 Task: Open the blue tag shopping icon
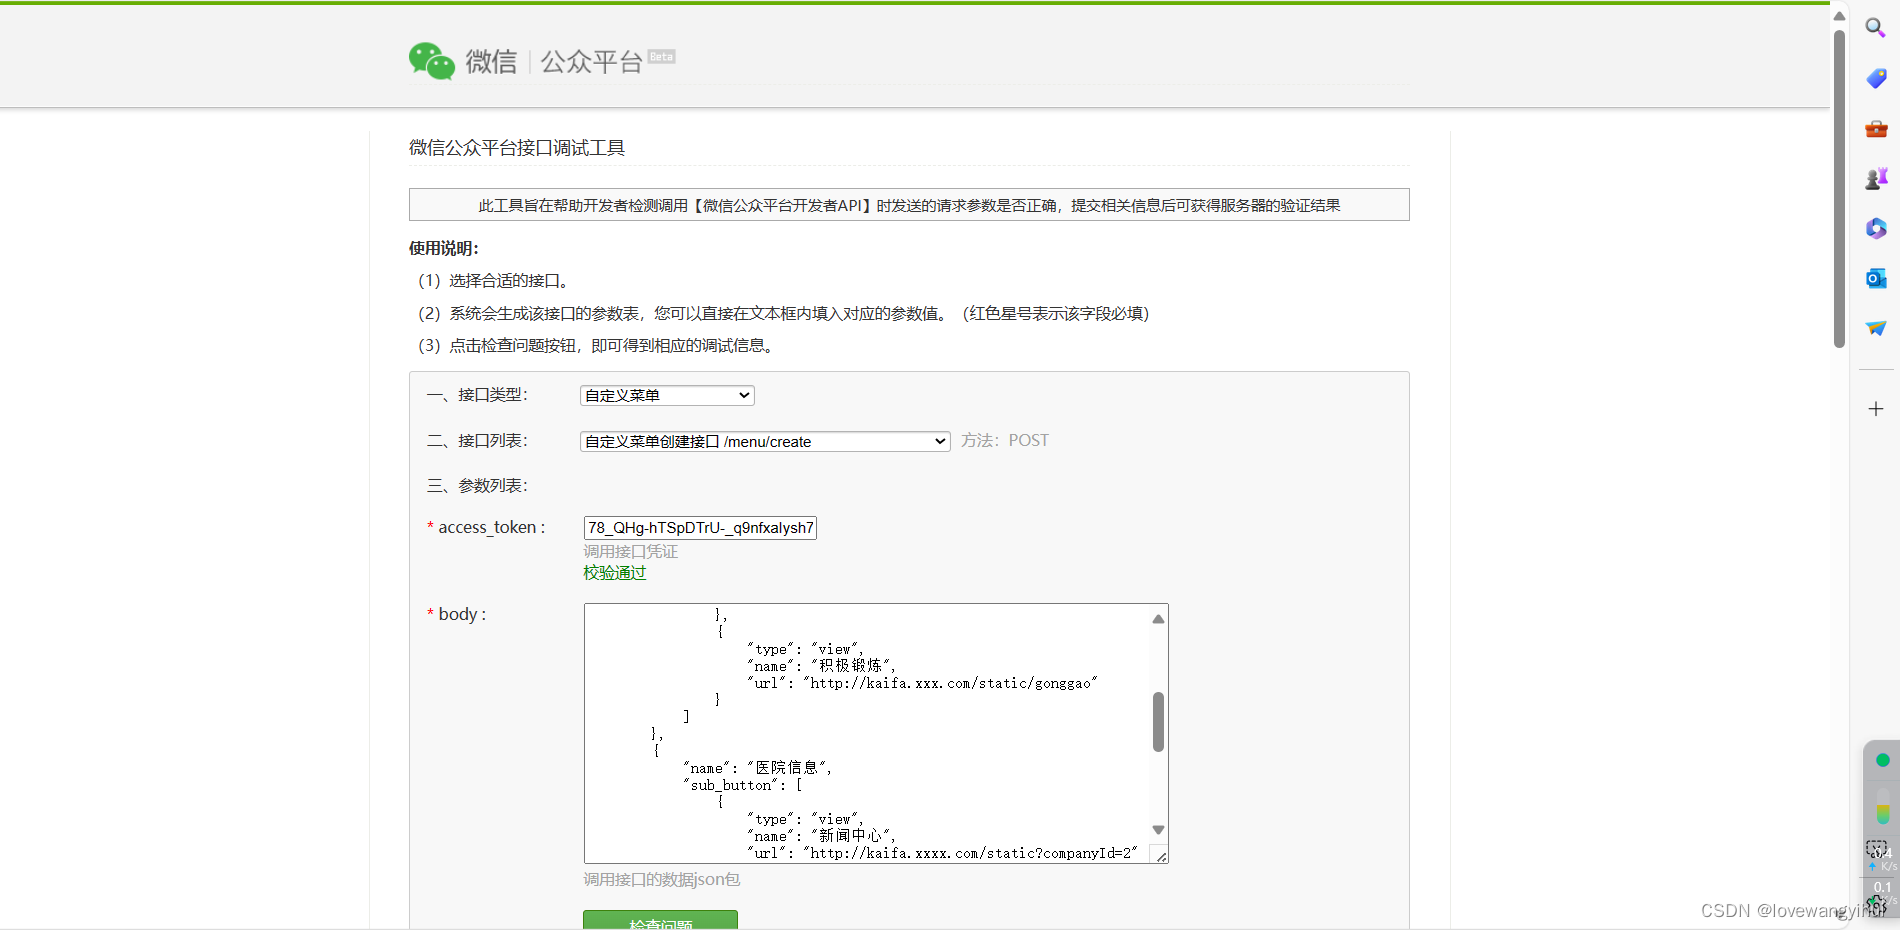[1876, 78]
